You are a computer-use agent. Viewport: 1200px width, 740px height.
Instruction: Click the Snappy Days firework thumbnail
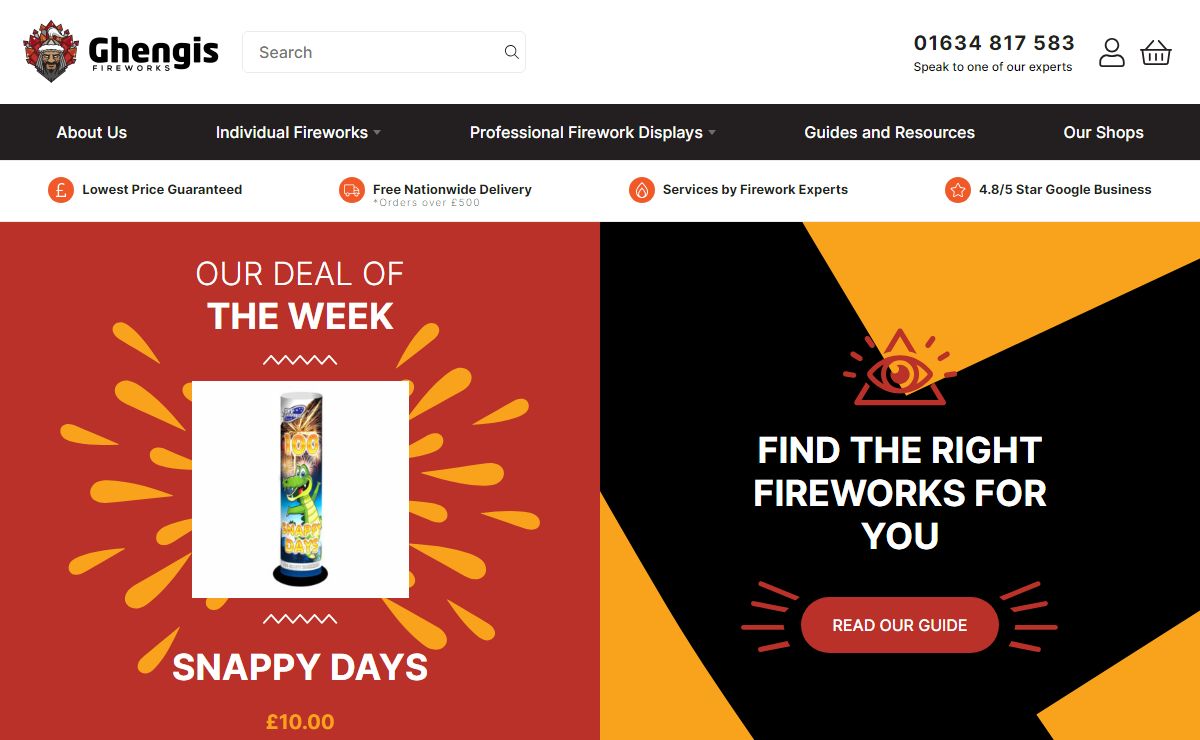click(x=300, y=489)
